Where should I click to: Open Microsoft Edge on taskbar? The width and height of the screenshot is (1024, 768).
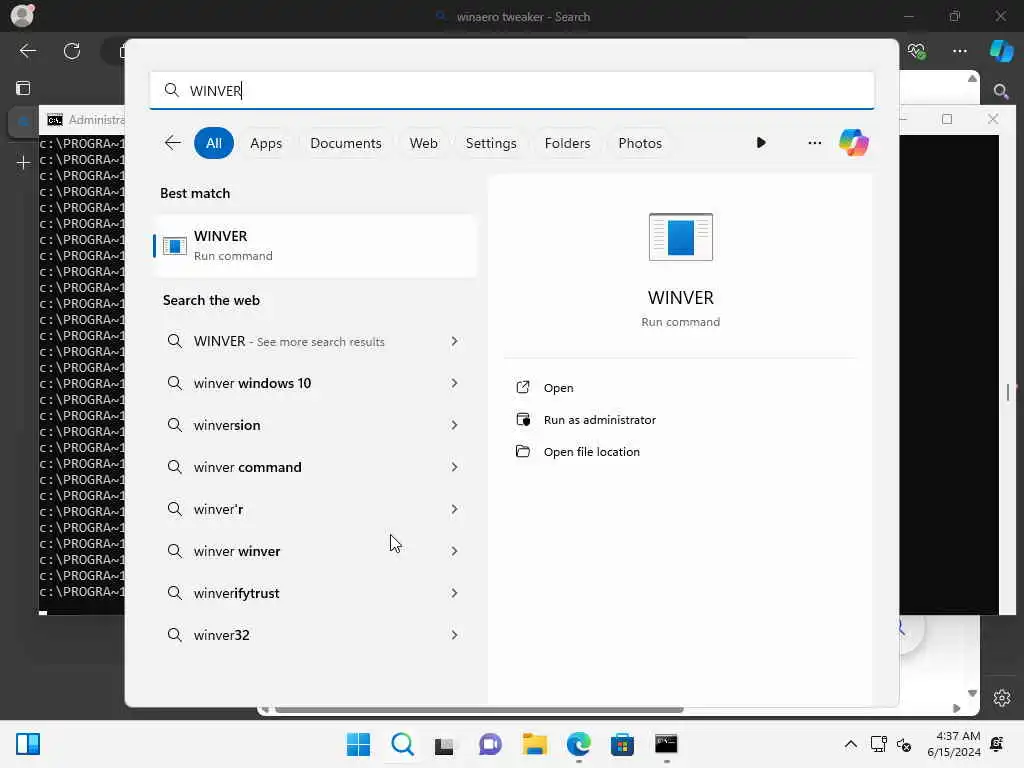[579, 744]
